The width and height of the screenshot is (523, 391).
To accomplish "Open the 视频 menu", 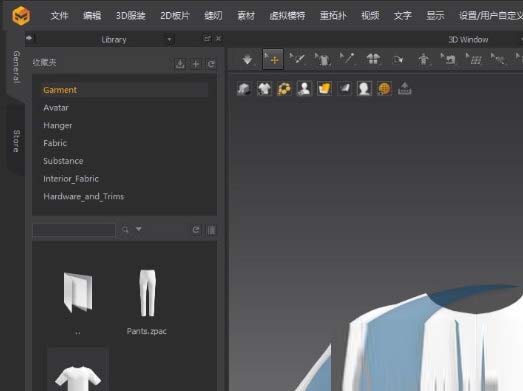I will 370,15.
